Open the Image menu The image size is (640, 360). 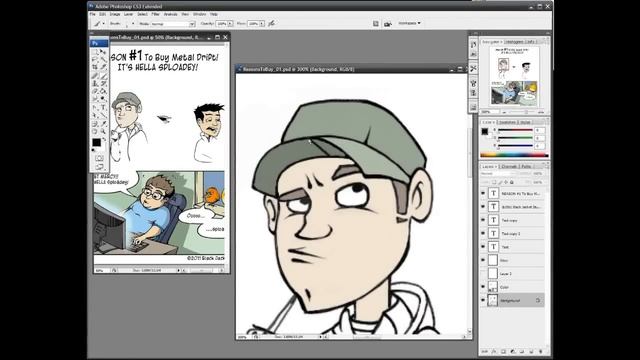coord(115,14)
